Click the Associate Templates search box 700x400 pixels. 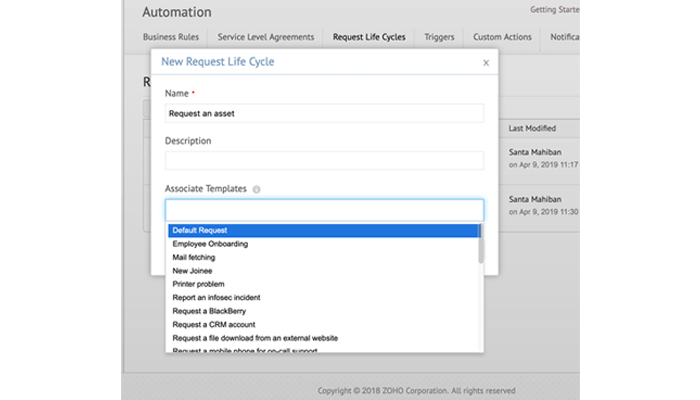coord(324,210)
